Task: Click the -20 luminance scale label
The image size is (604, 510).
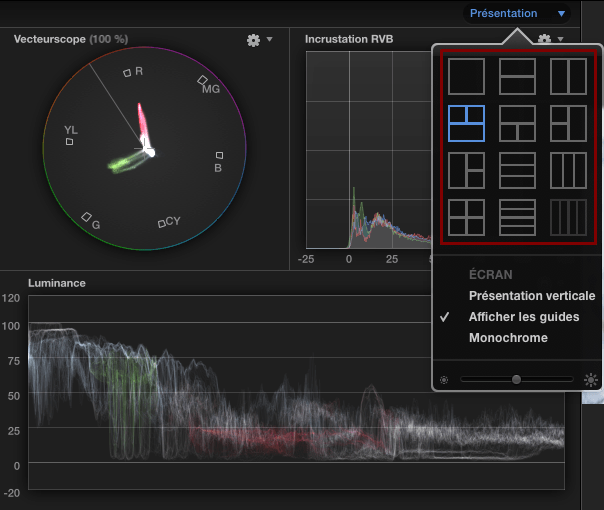Action: (12, 493)
